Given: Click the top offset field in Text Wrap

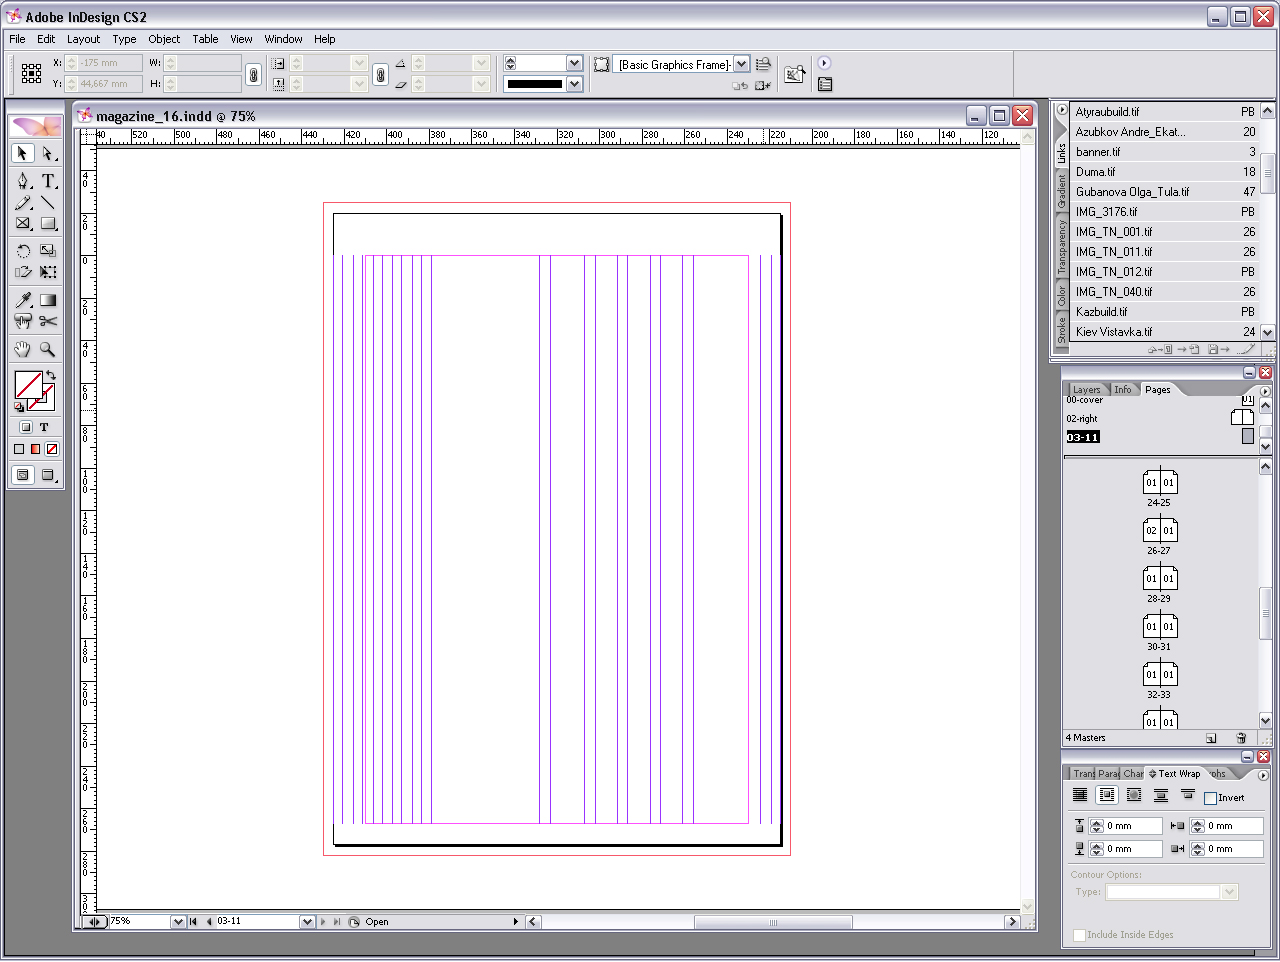Looking at the screenshot, I should (x=1125, y=826).
